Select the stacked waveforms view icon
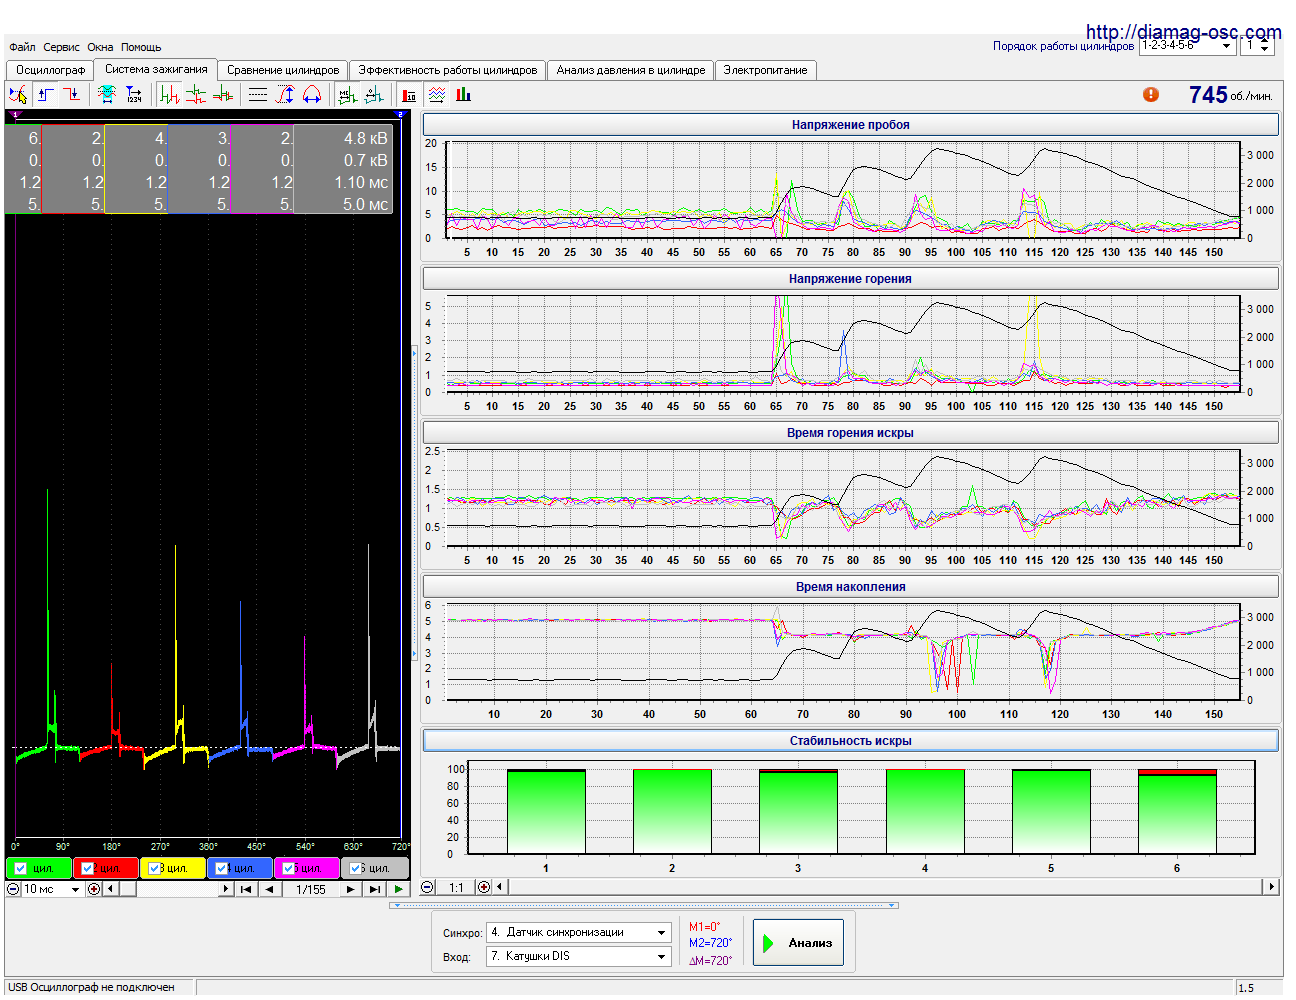1296x1000 pixels. 196,95
